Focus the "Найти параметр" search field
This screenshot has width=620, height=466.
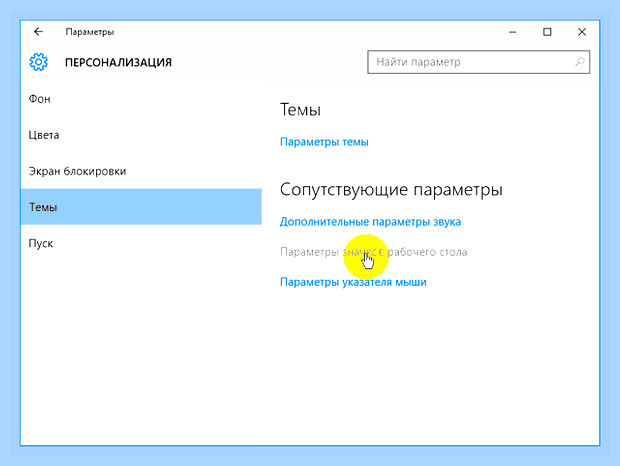(478, 62)
